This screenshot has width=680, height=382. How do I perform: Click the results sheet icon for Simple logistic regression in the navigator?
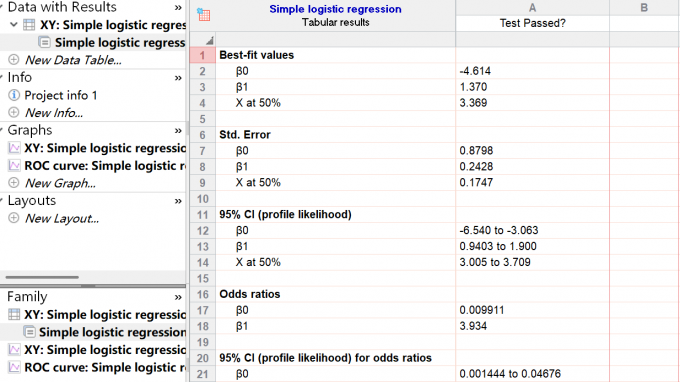tap(44, 42)
